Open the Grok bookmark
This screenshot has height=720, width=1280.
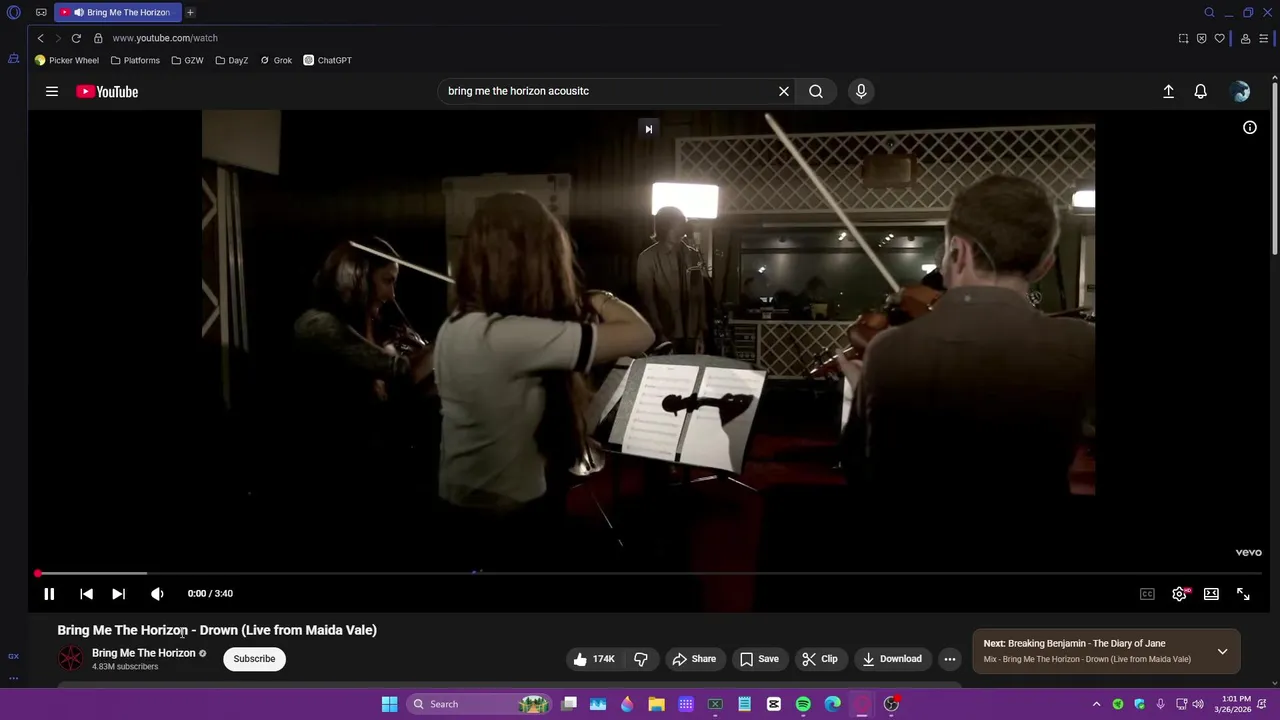coord(276,60)
